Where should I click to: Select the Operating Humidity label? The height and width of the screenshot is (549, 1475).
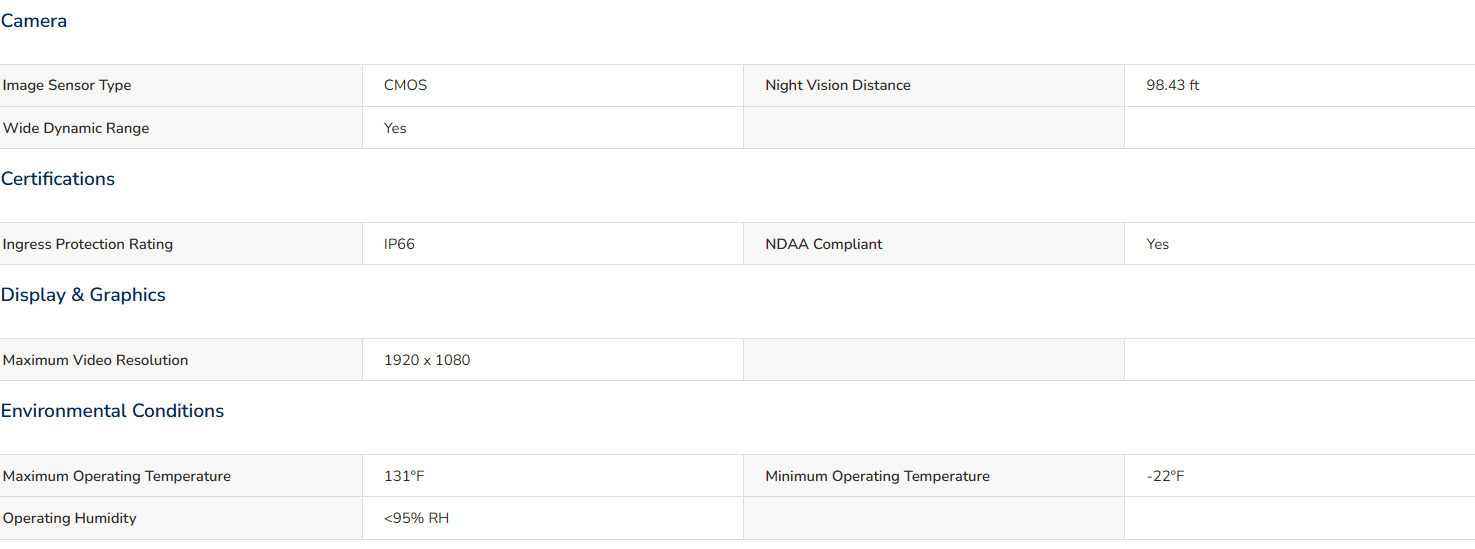tap(70, 518)
